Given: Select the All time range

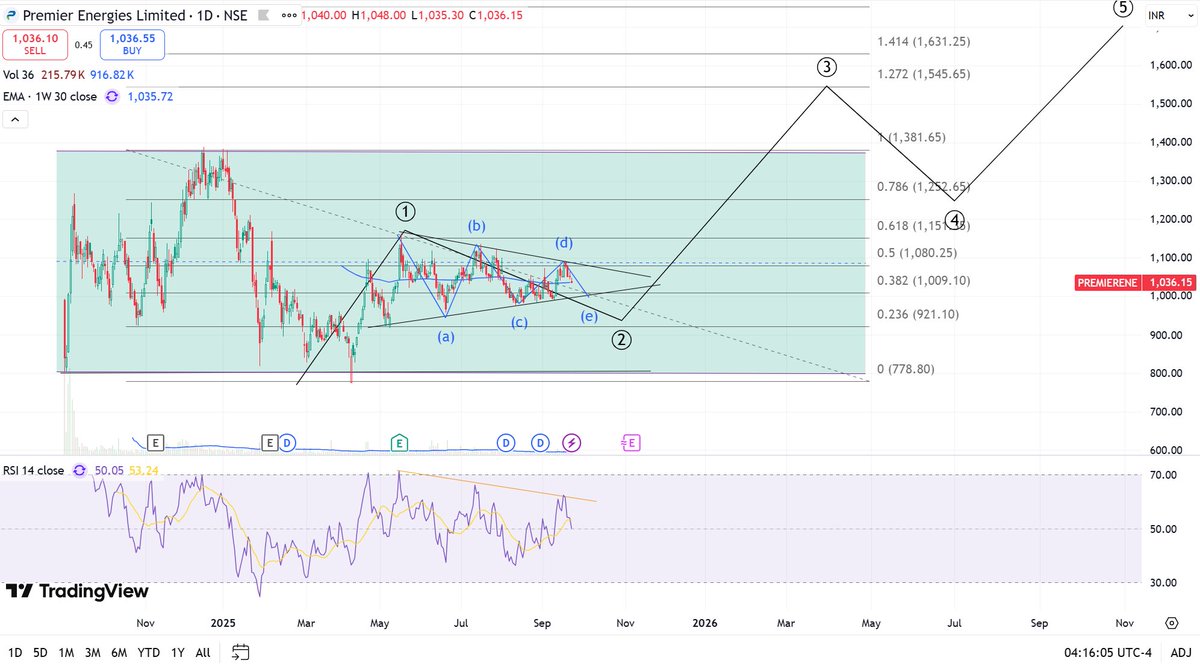Looking at the screenshot, I should tap(203, 652).
